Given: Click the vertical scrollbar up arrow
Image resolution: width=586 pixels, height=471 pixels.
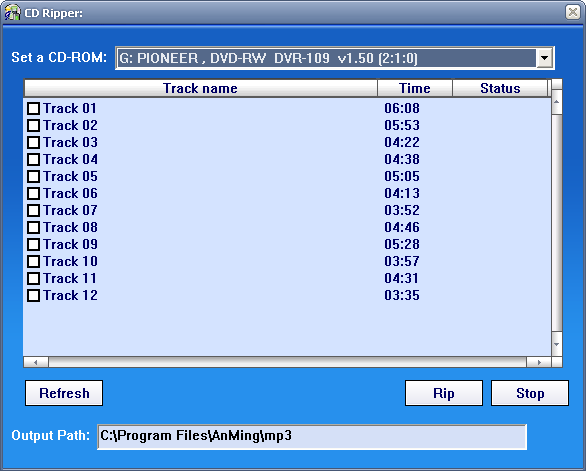Looking at the screenshot, I should (x=557, y=102).
